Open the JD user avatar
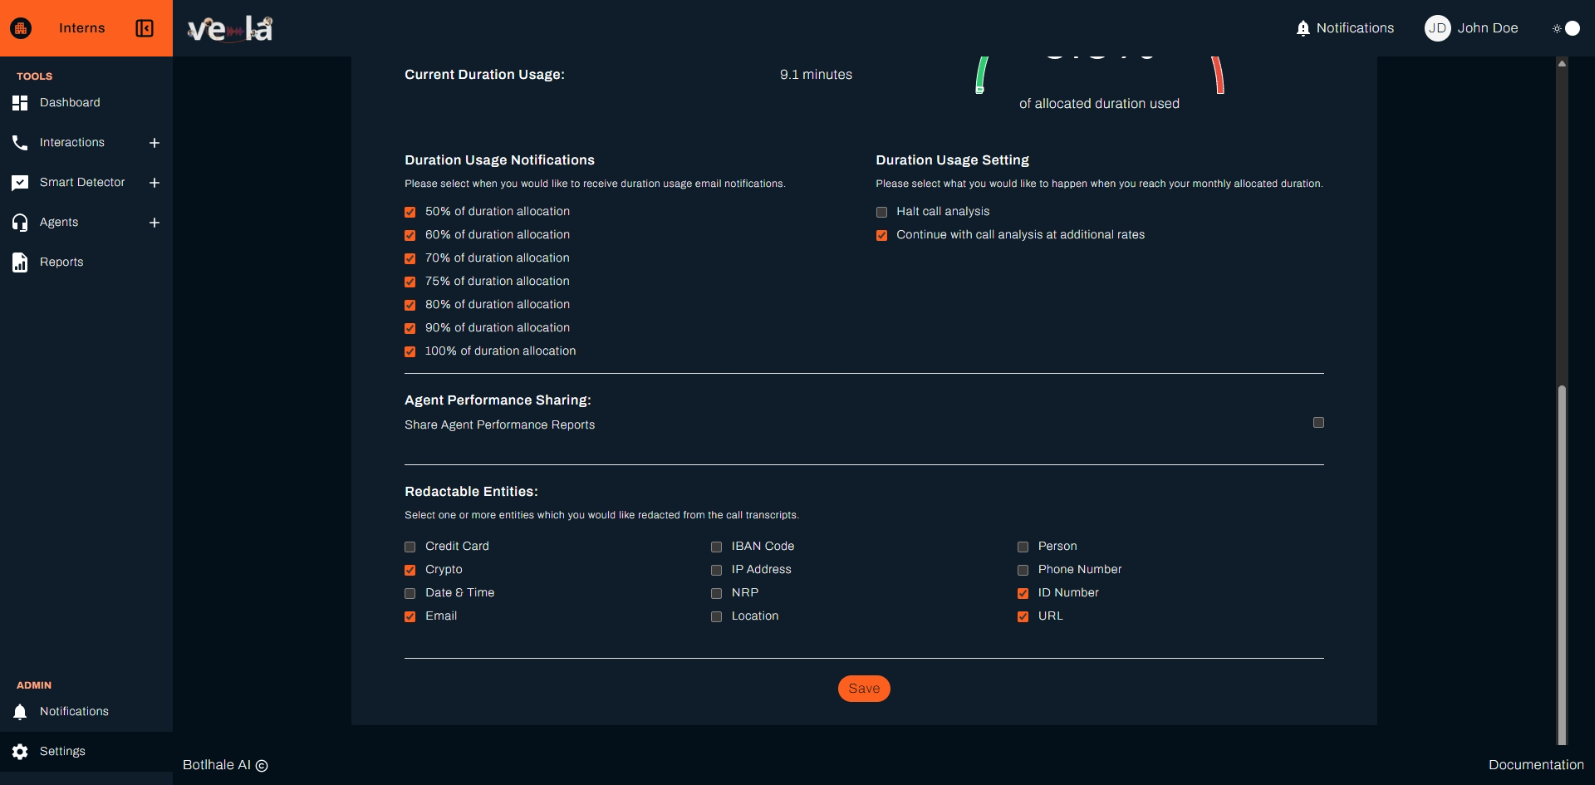Image resolution: width=1595 pixels, height=785 pixels. click(1437, 28)
